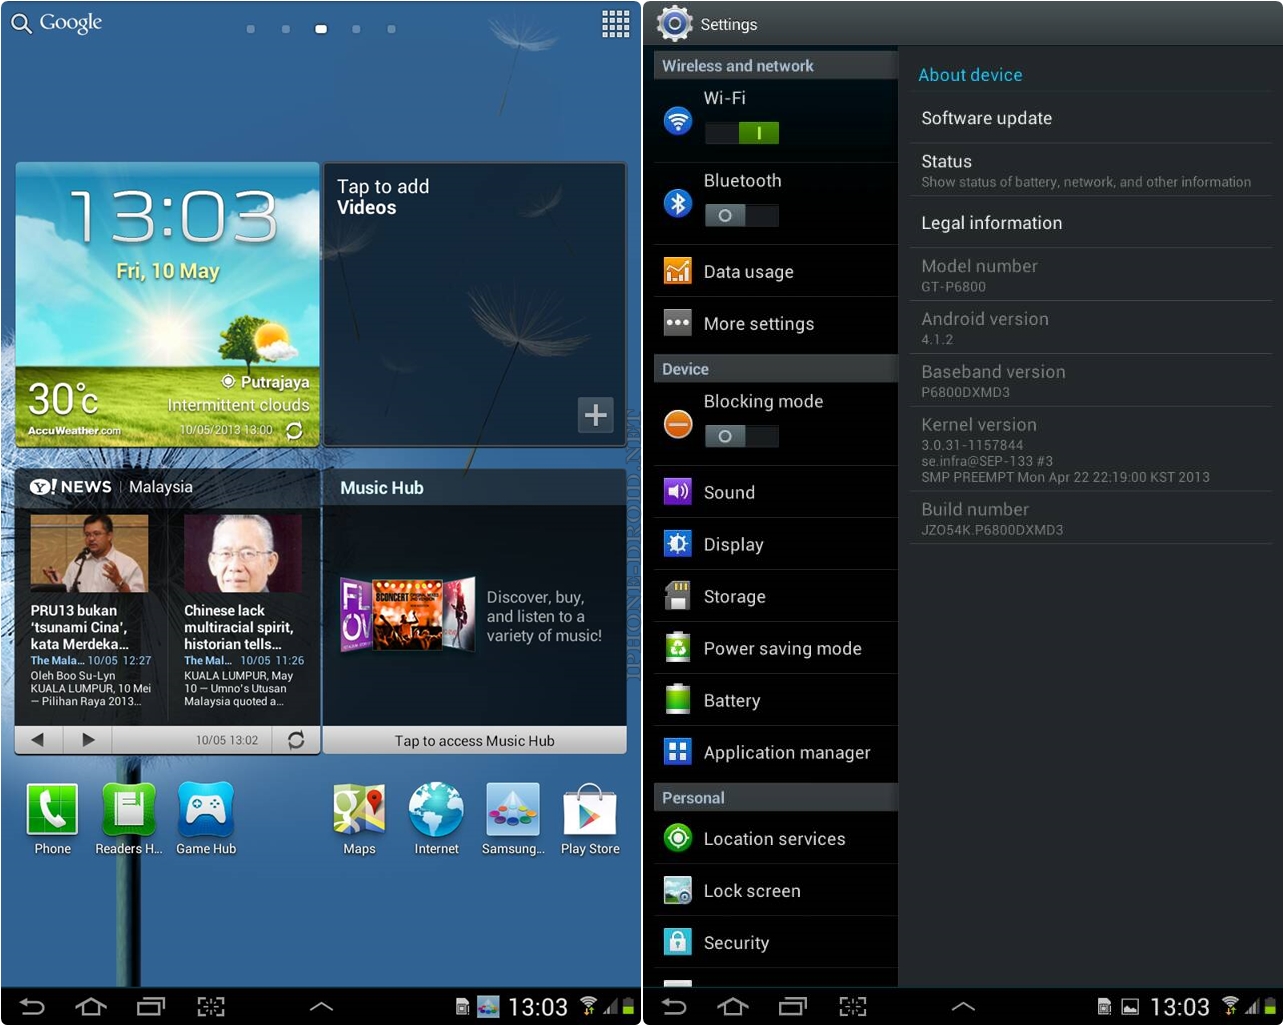Refresh the AccuWeather widget
This screenshot has width=1284, height=1026.
point(294,431)
